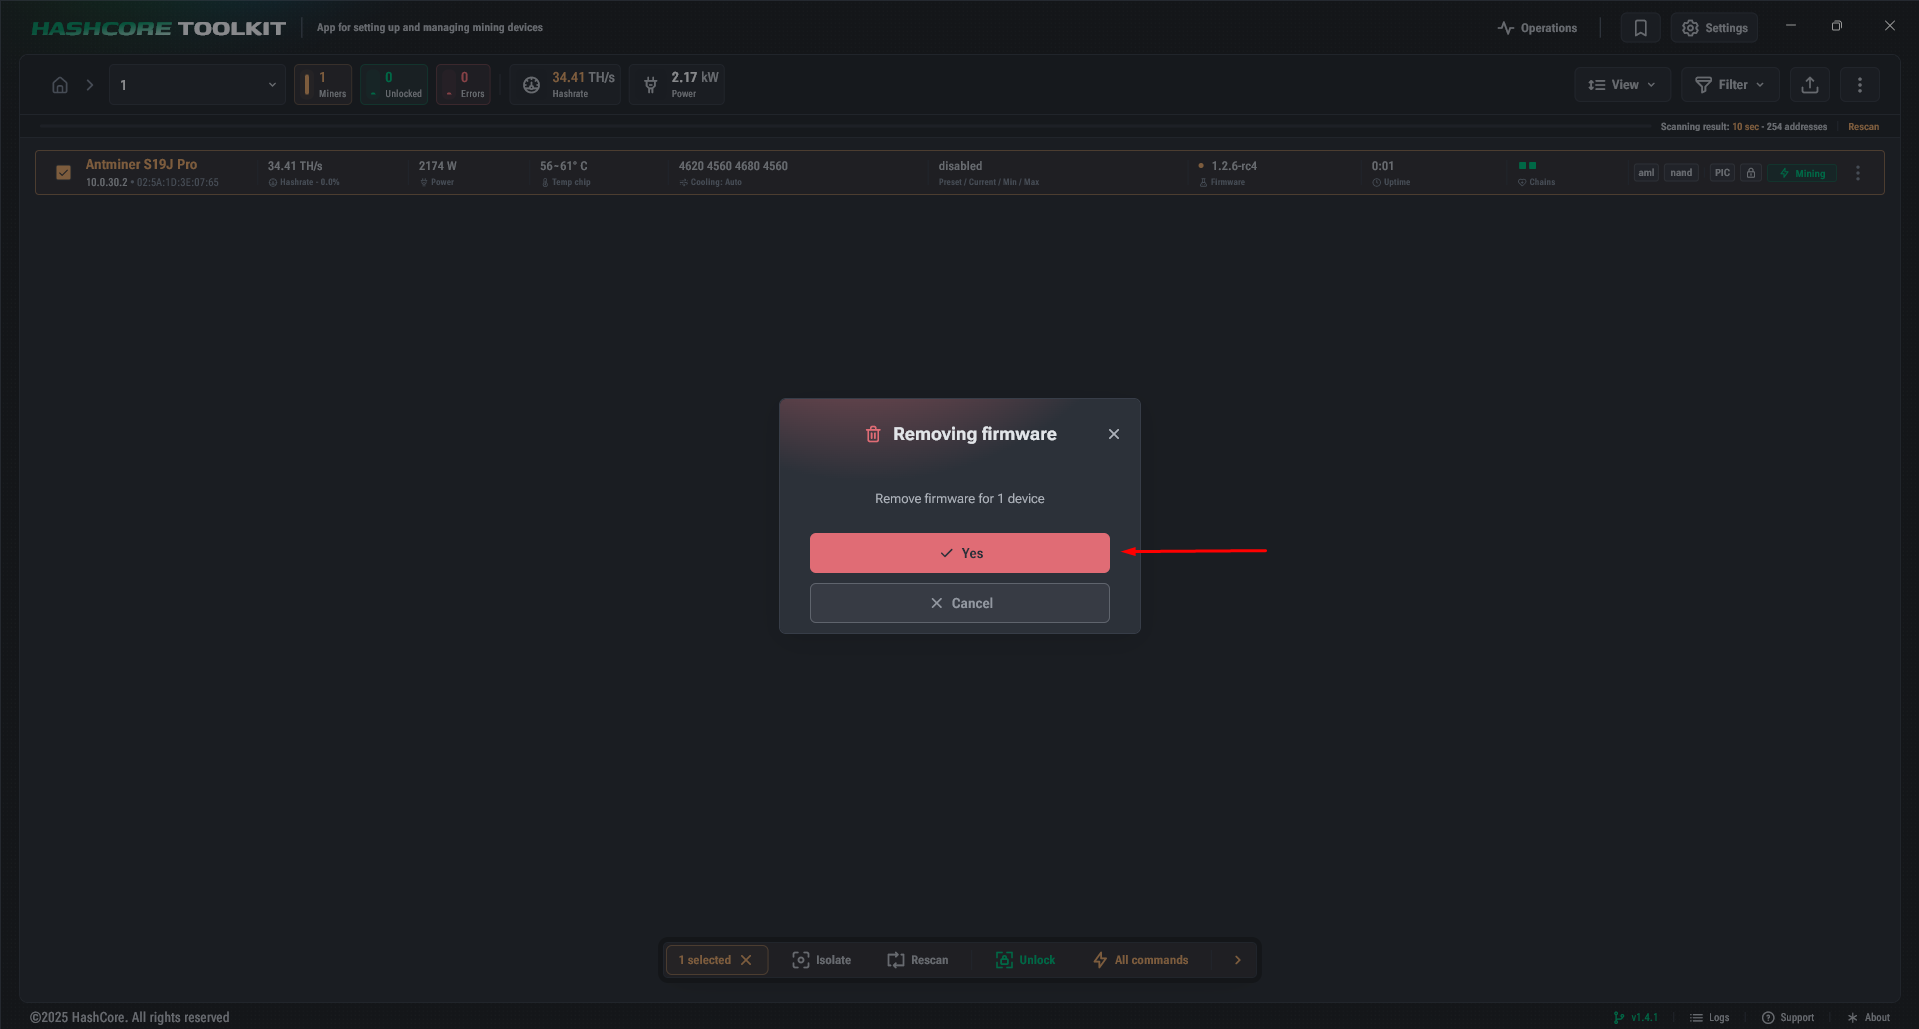Open Logs in the status bar

(x=1709, y=1017)
